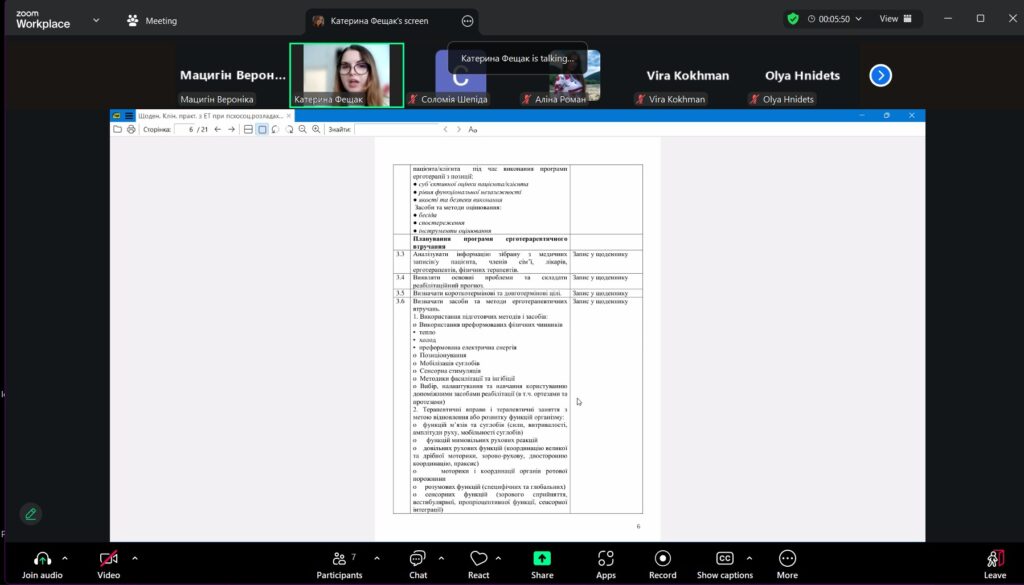Start video with the camera icon
The width and height of the screenshot is (1024, 585).
[x=108, y=559]
